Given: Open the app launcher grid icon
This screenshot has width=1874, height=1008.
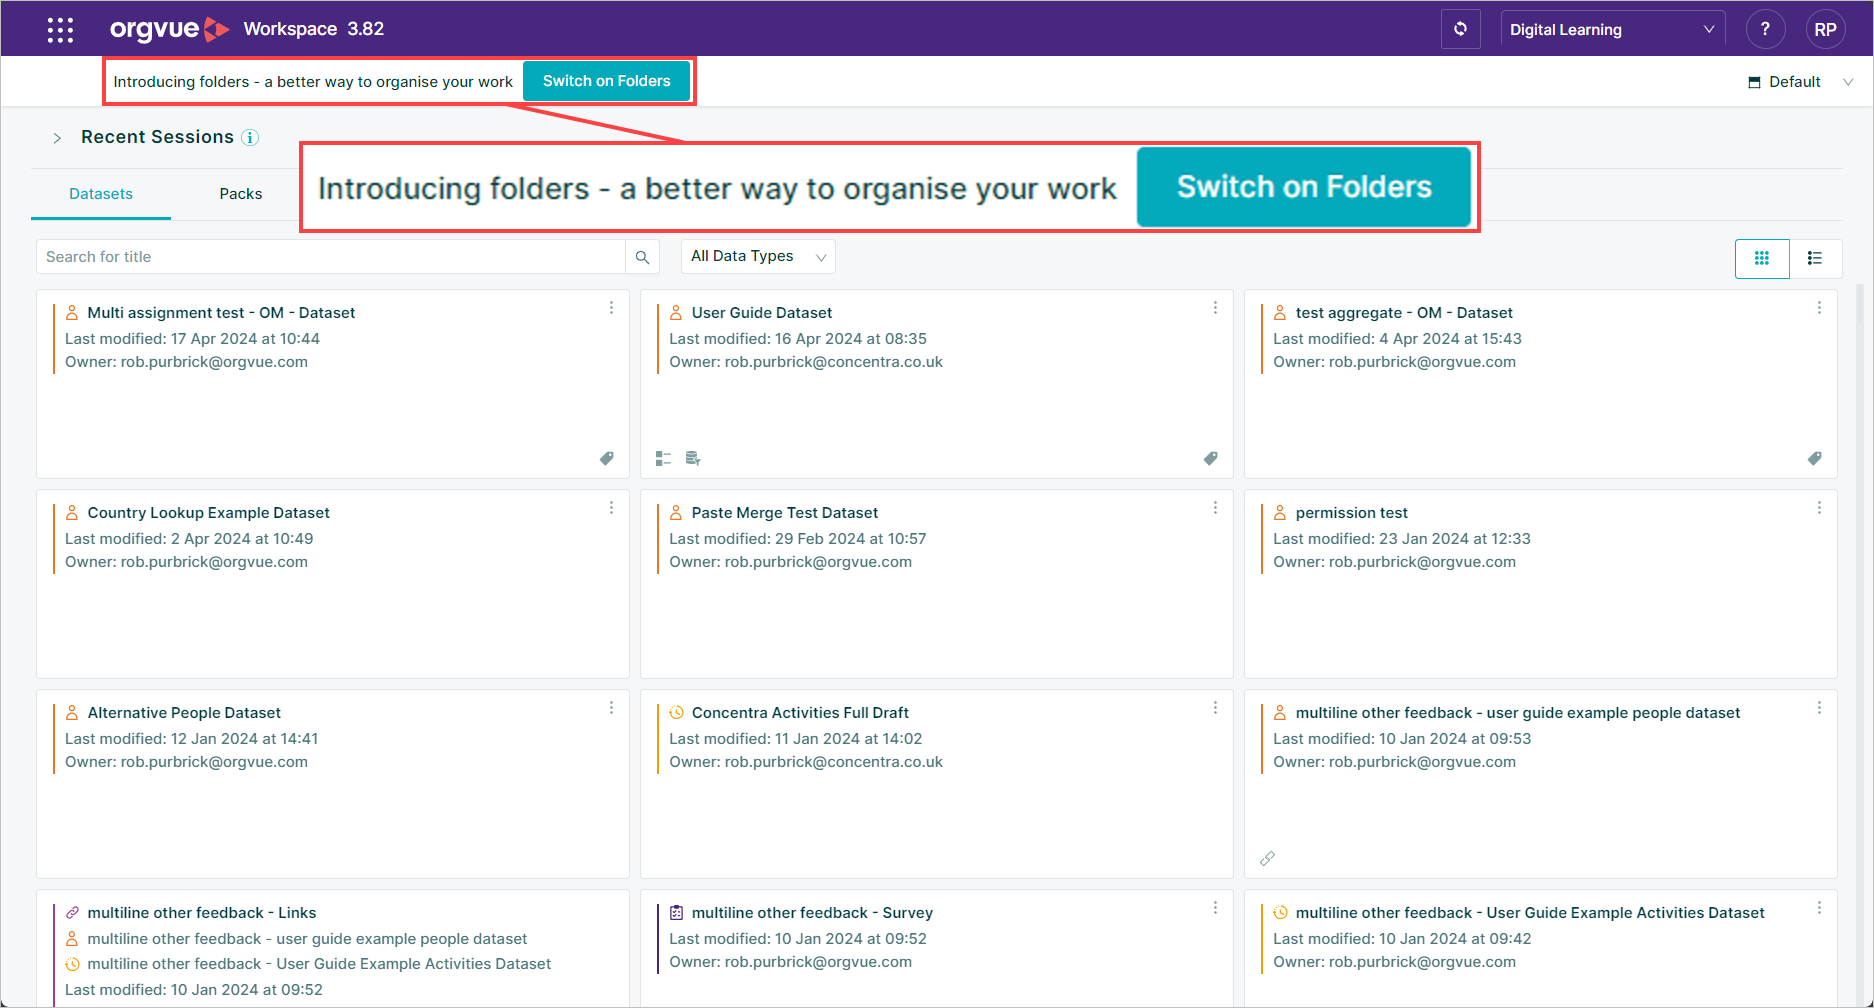Looking at the screenshot, I should coord(60,30).
